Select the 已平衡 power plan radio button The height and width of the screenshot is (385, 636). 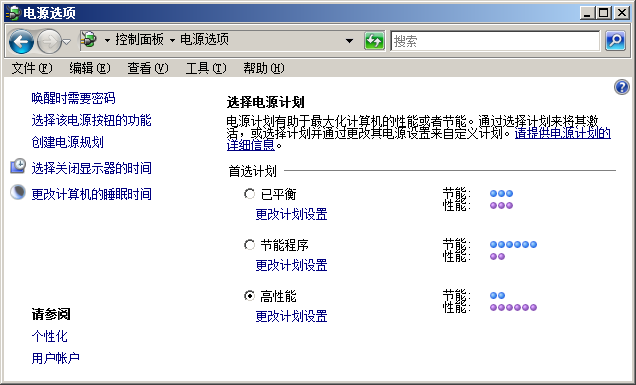[x=249, y=194]
